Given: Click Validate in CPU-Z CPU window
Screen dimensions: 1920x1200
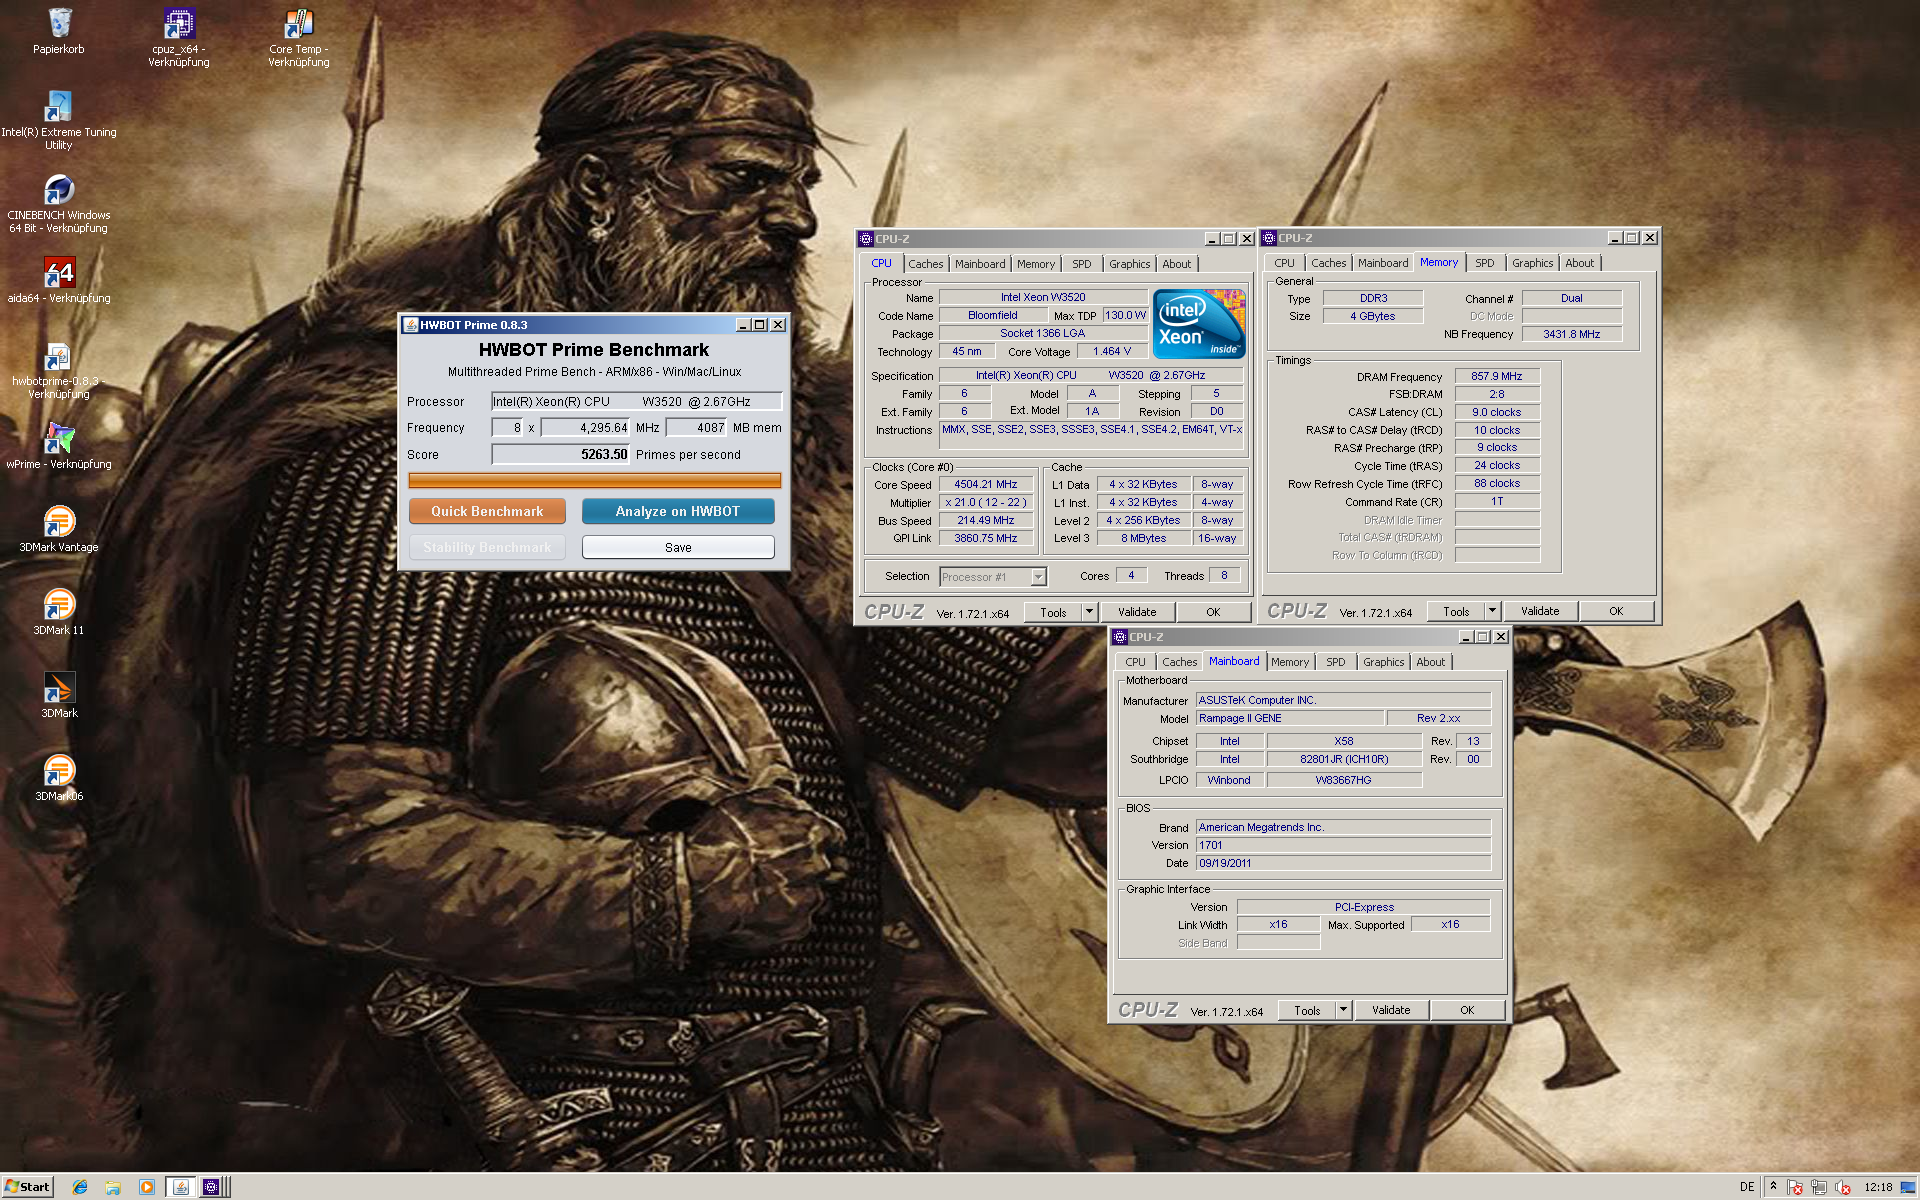Looking at the screenshot, I should coord(1137,612).
